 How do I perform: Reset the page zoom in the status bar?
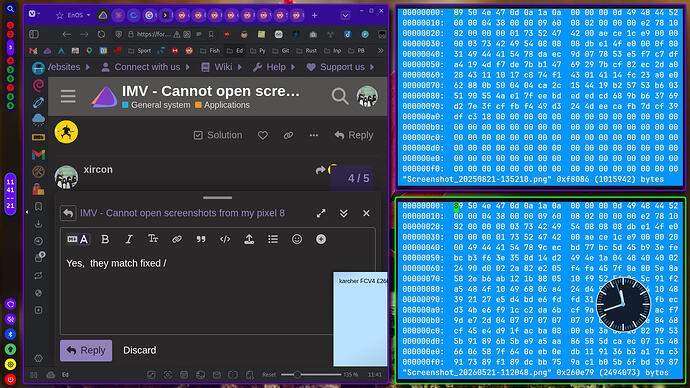(269, 375)
